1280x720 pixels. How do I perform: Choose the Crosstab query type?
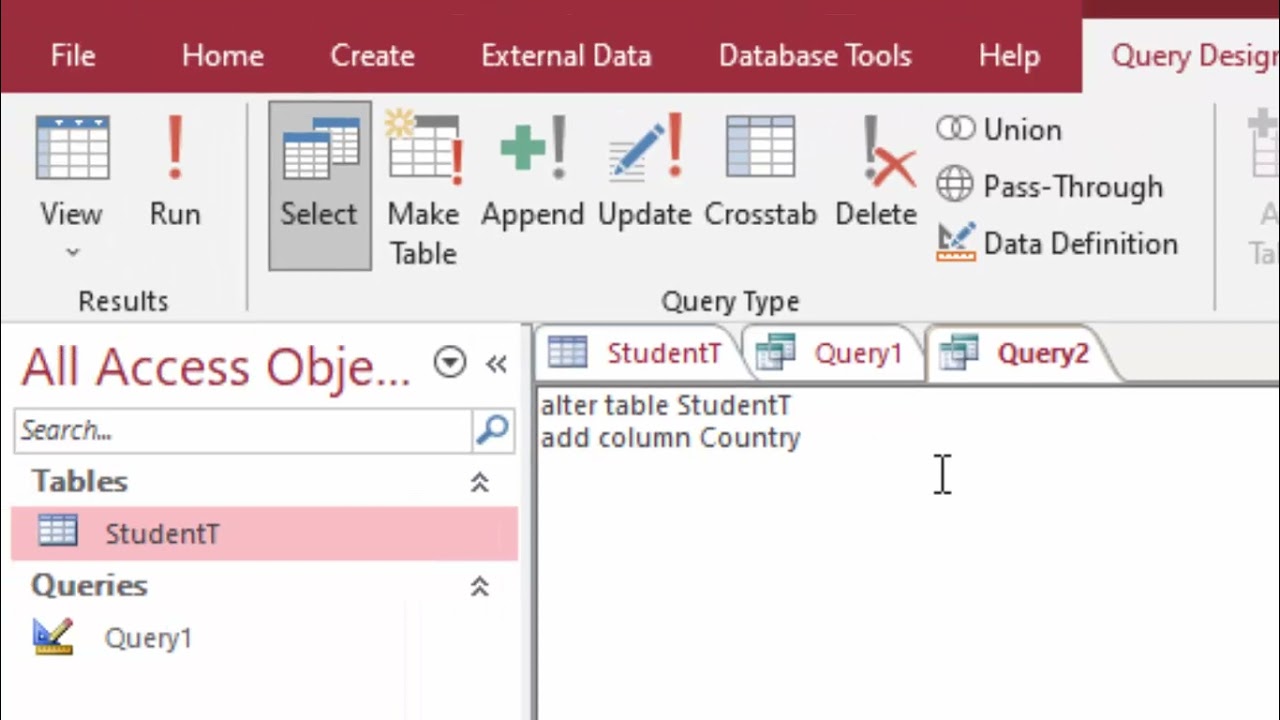coord(760,170)
